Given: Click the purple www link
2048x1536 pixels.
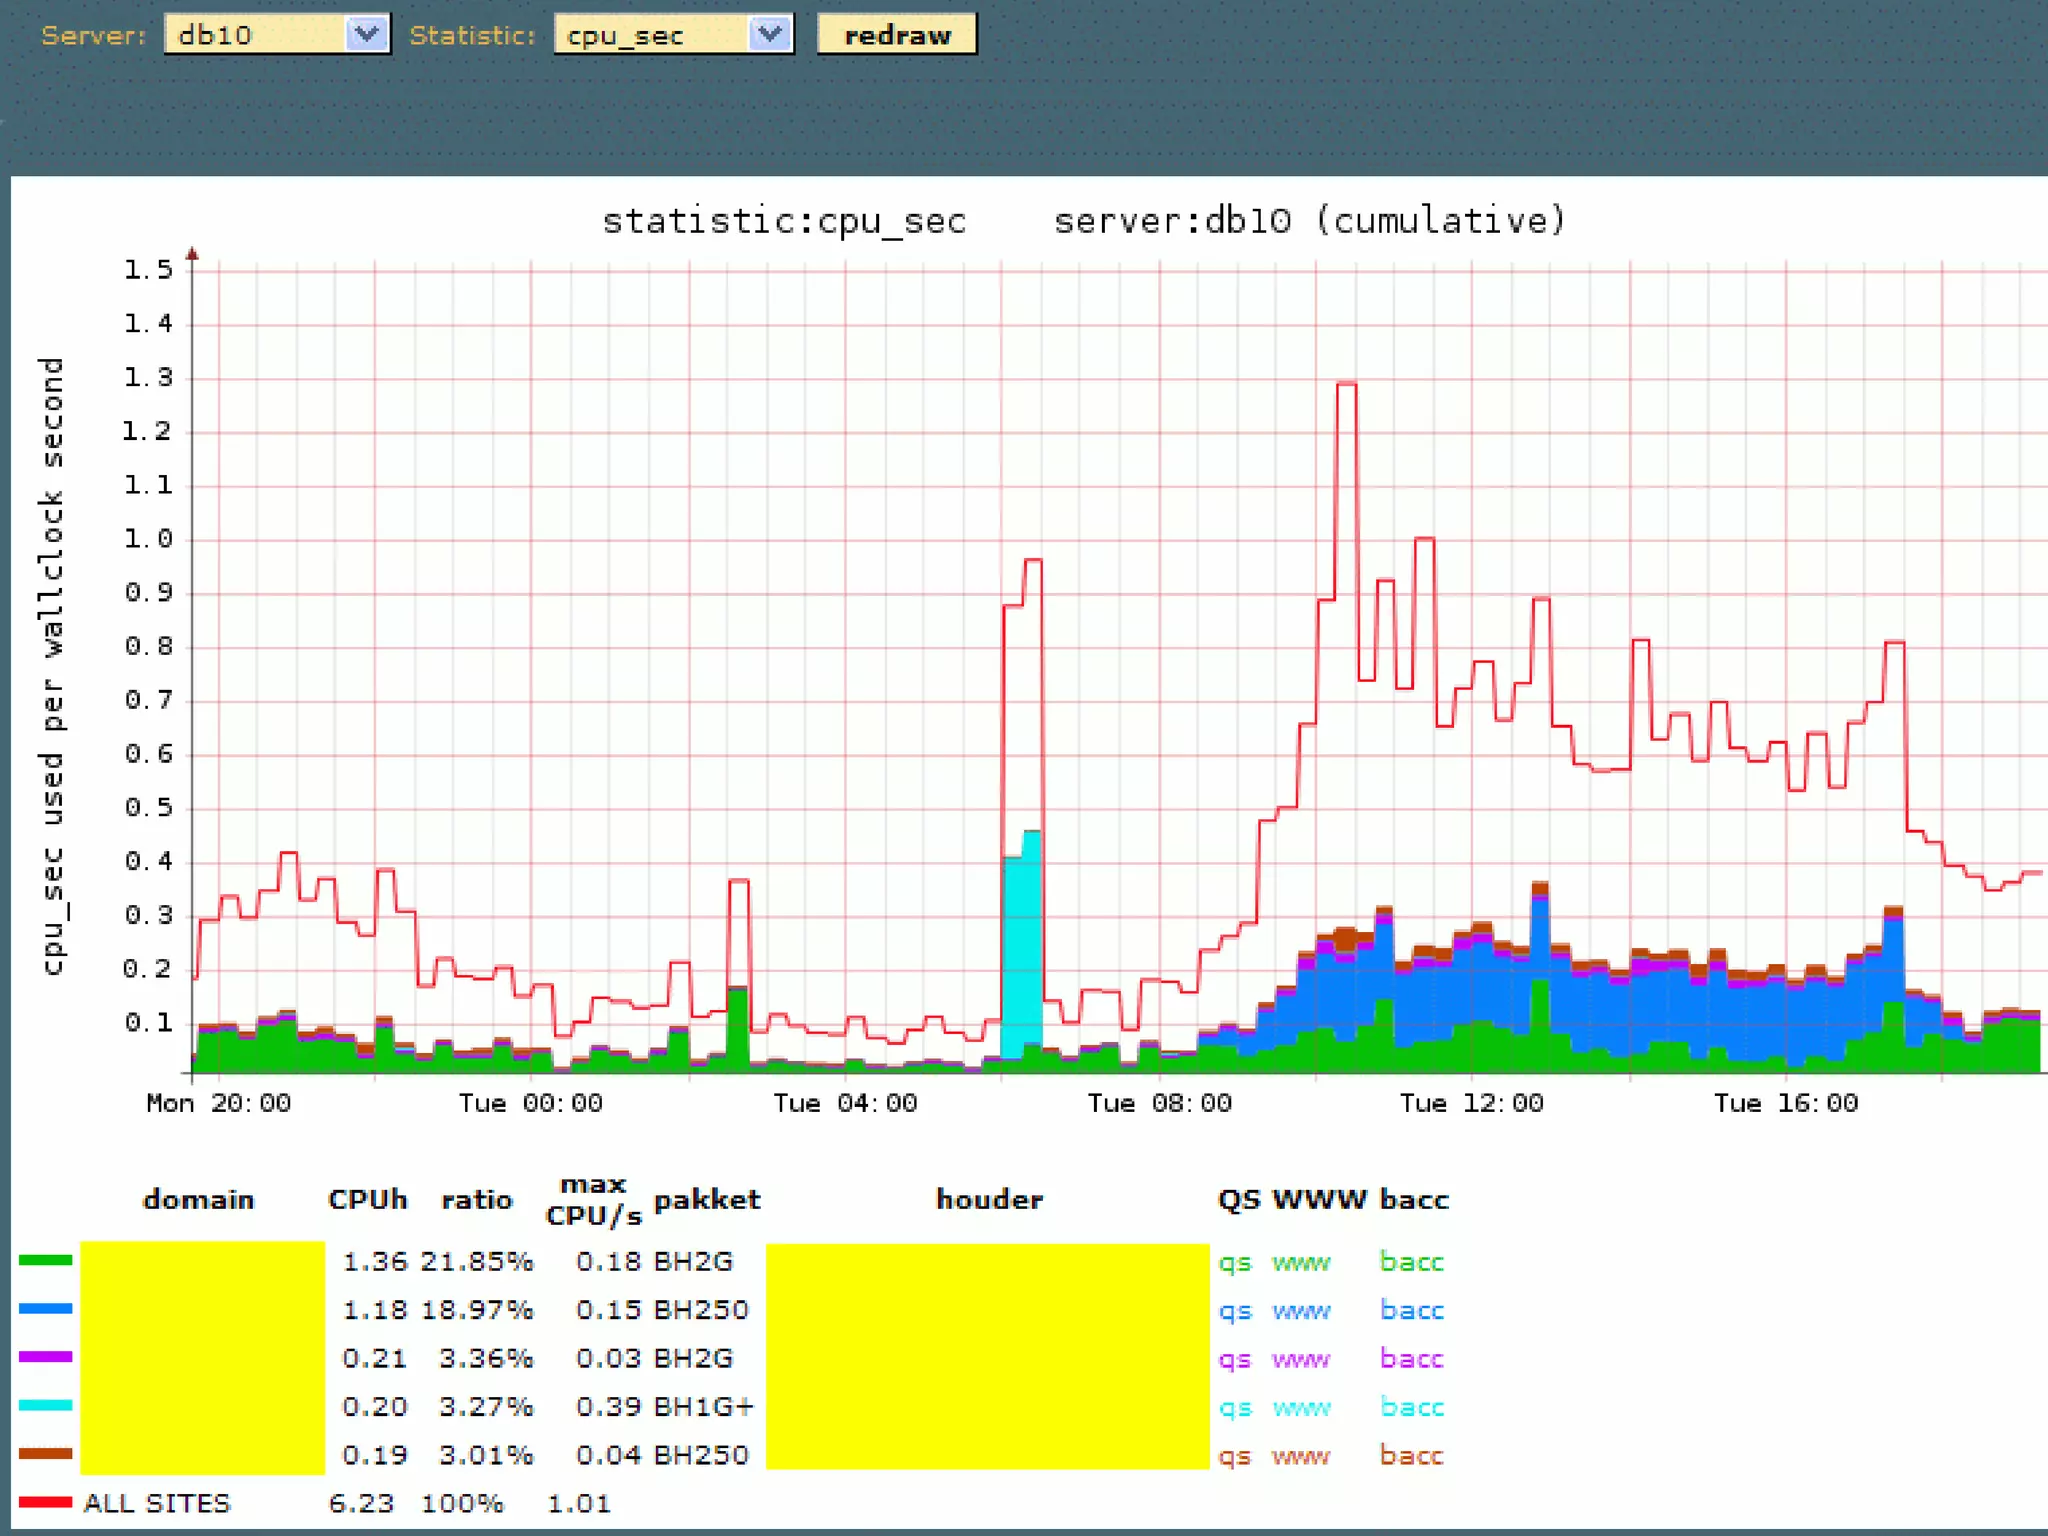Looking at the screenshot, I should [x=1300, y=1359].
